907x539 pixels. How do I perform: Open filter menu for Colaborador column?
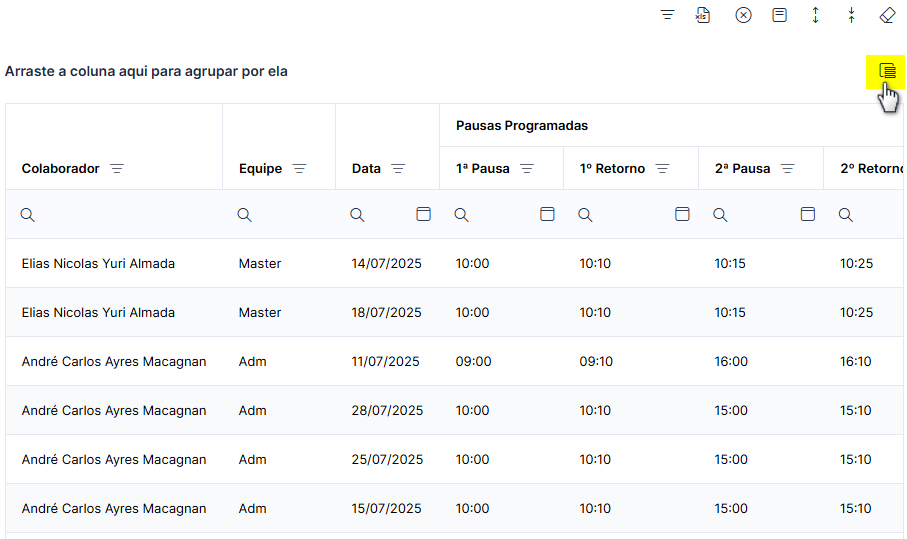pos(117,169)
